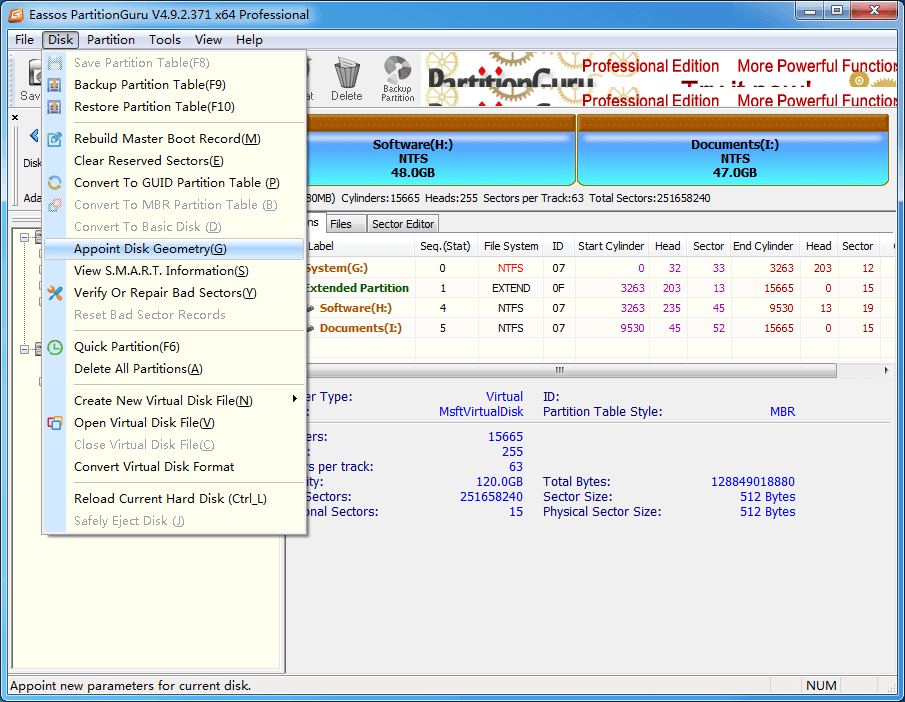Choose Delete All Partitions(A)
Screen dimensions: 905x702
click(174, 369)
